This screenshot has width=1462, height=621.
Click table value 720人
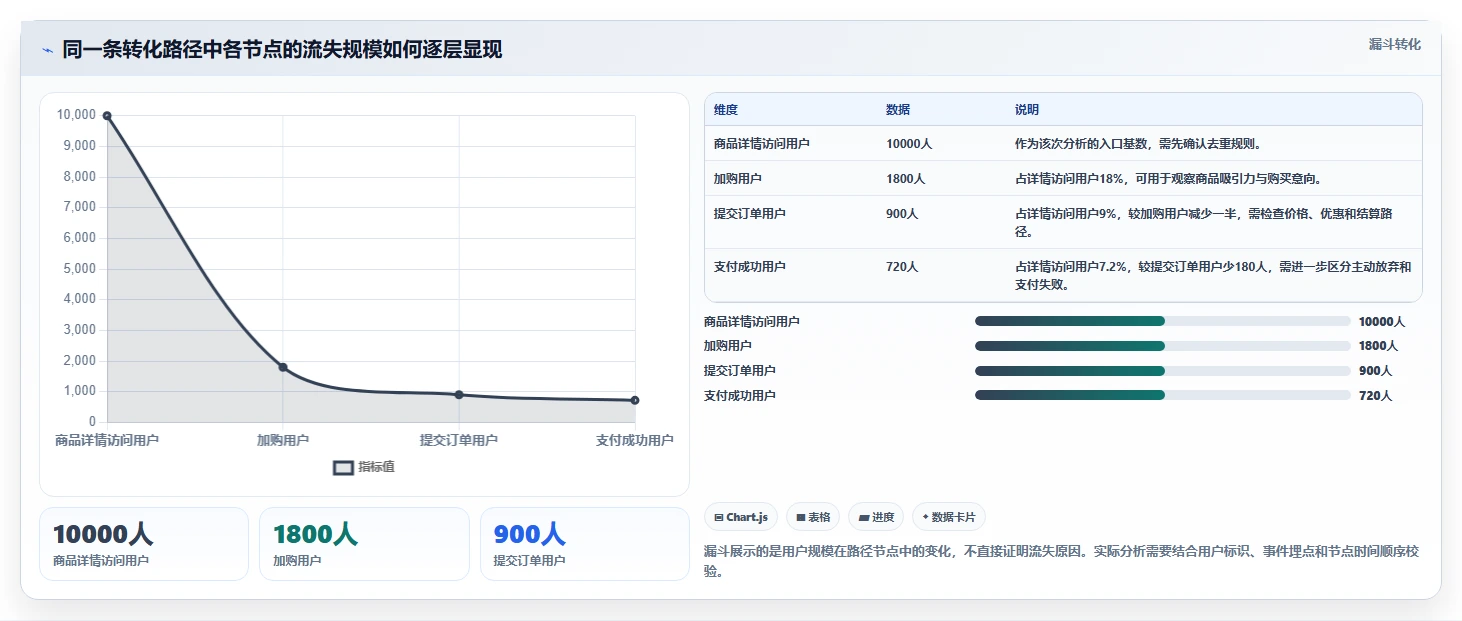(902, 267)
